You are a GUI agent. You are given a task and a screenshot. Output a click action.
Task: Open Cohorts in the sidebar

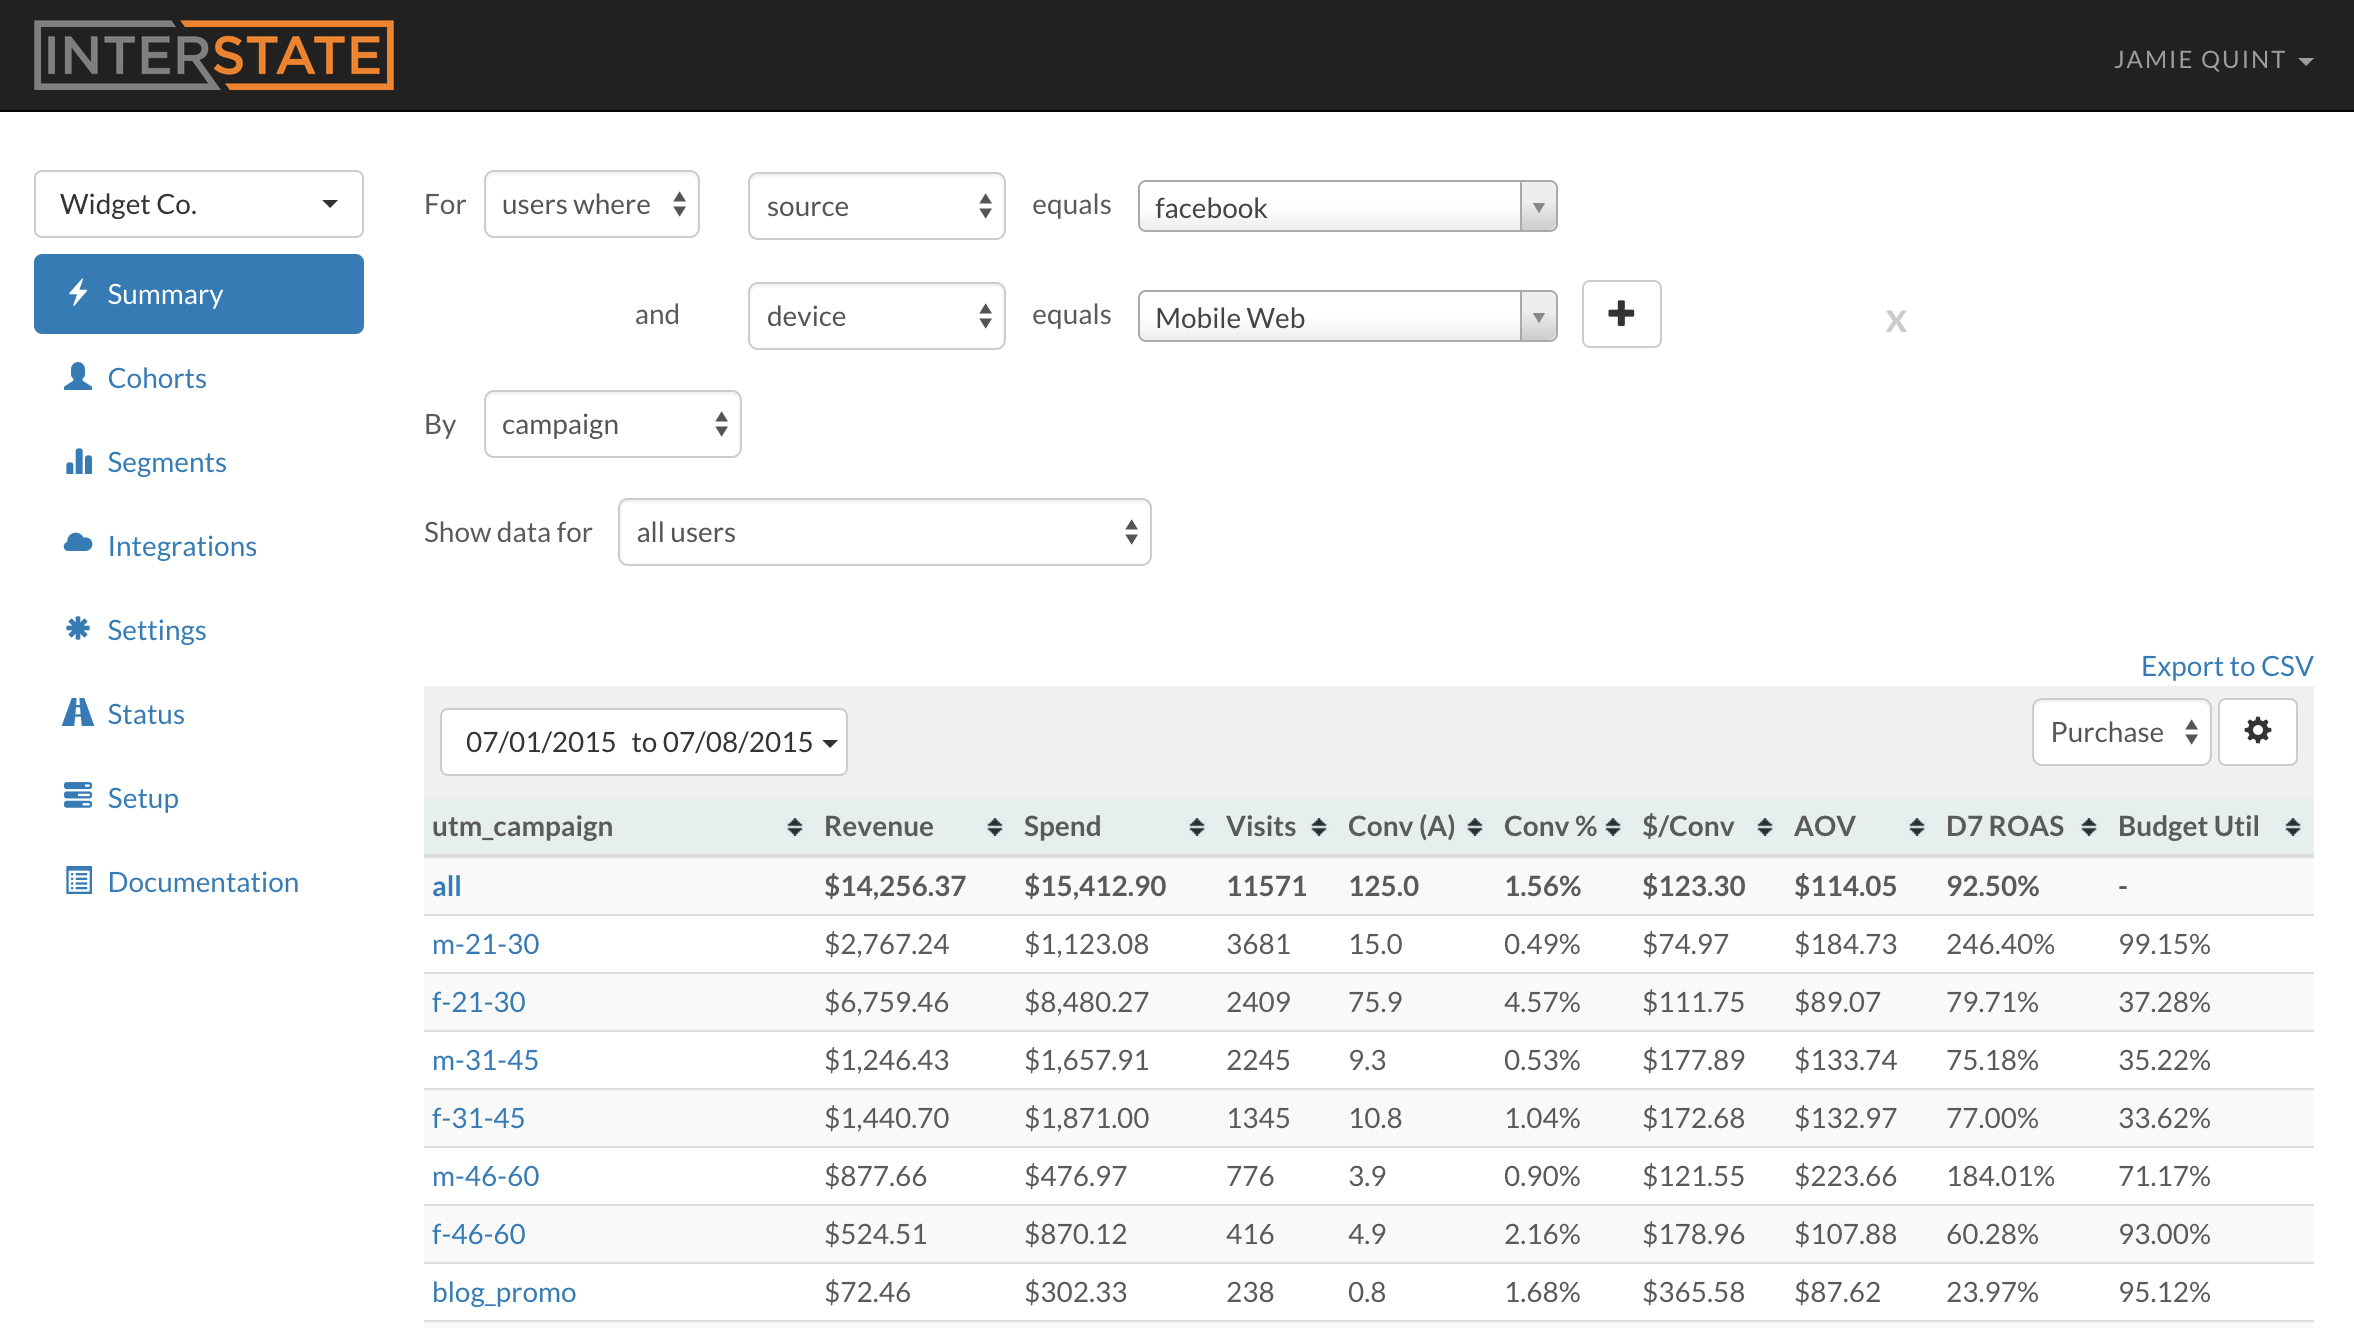click(156, 378)
